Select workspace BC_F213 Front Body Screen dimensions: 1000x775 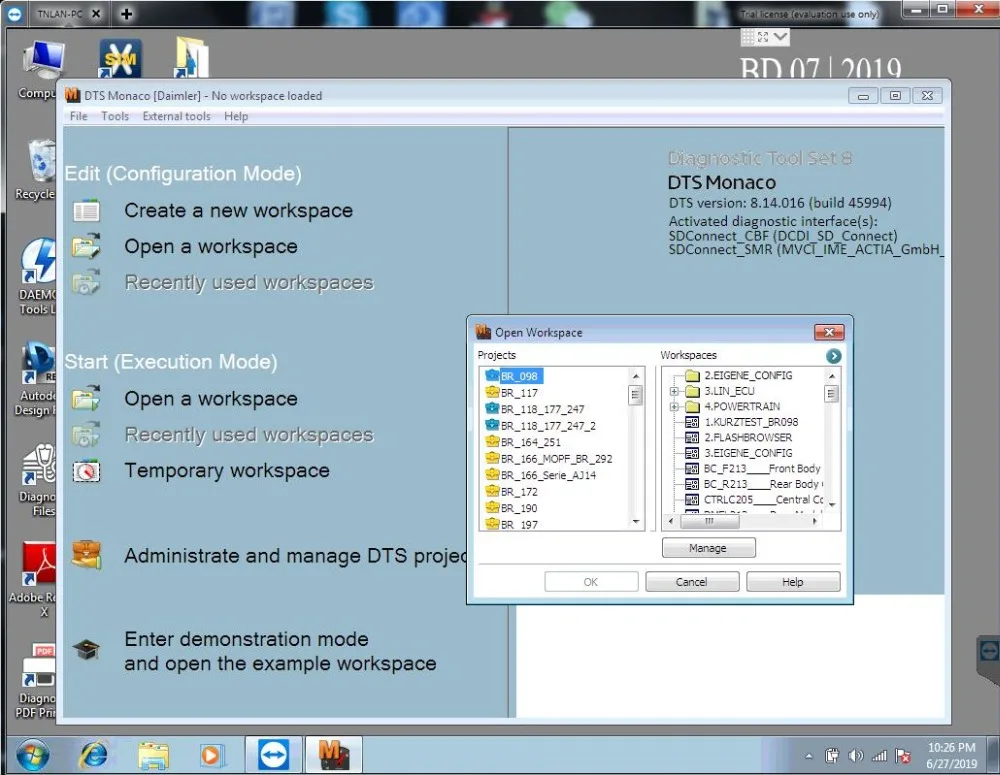(762, 468)
